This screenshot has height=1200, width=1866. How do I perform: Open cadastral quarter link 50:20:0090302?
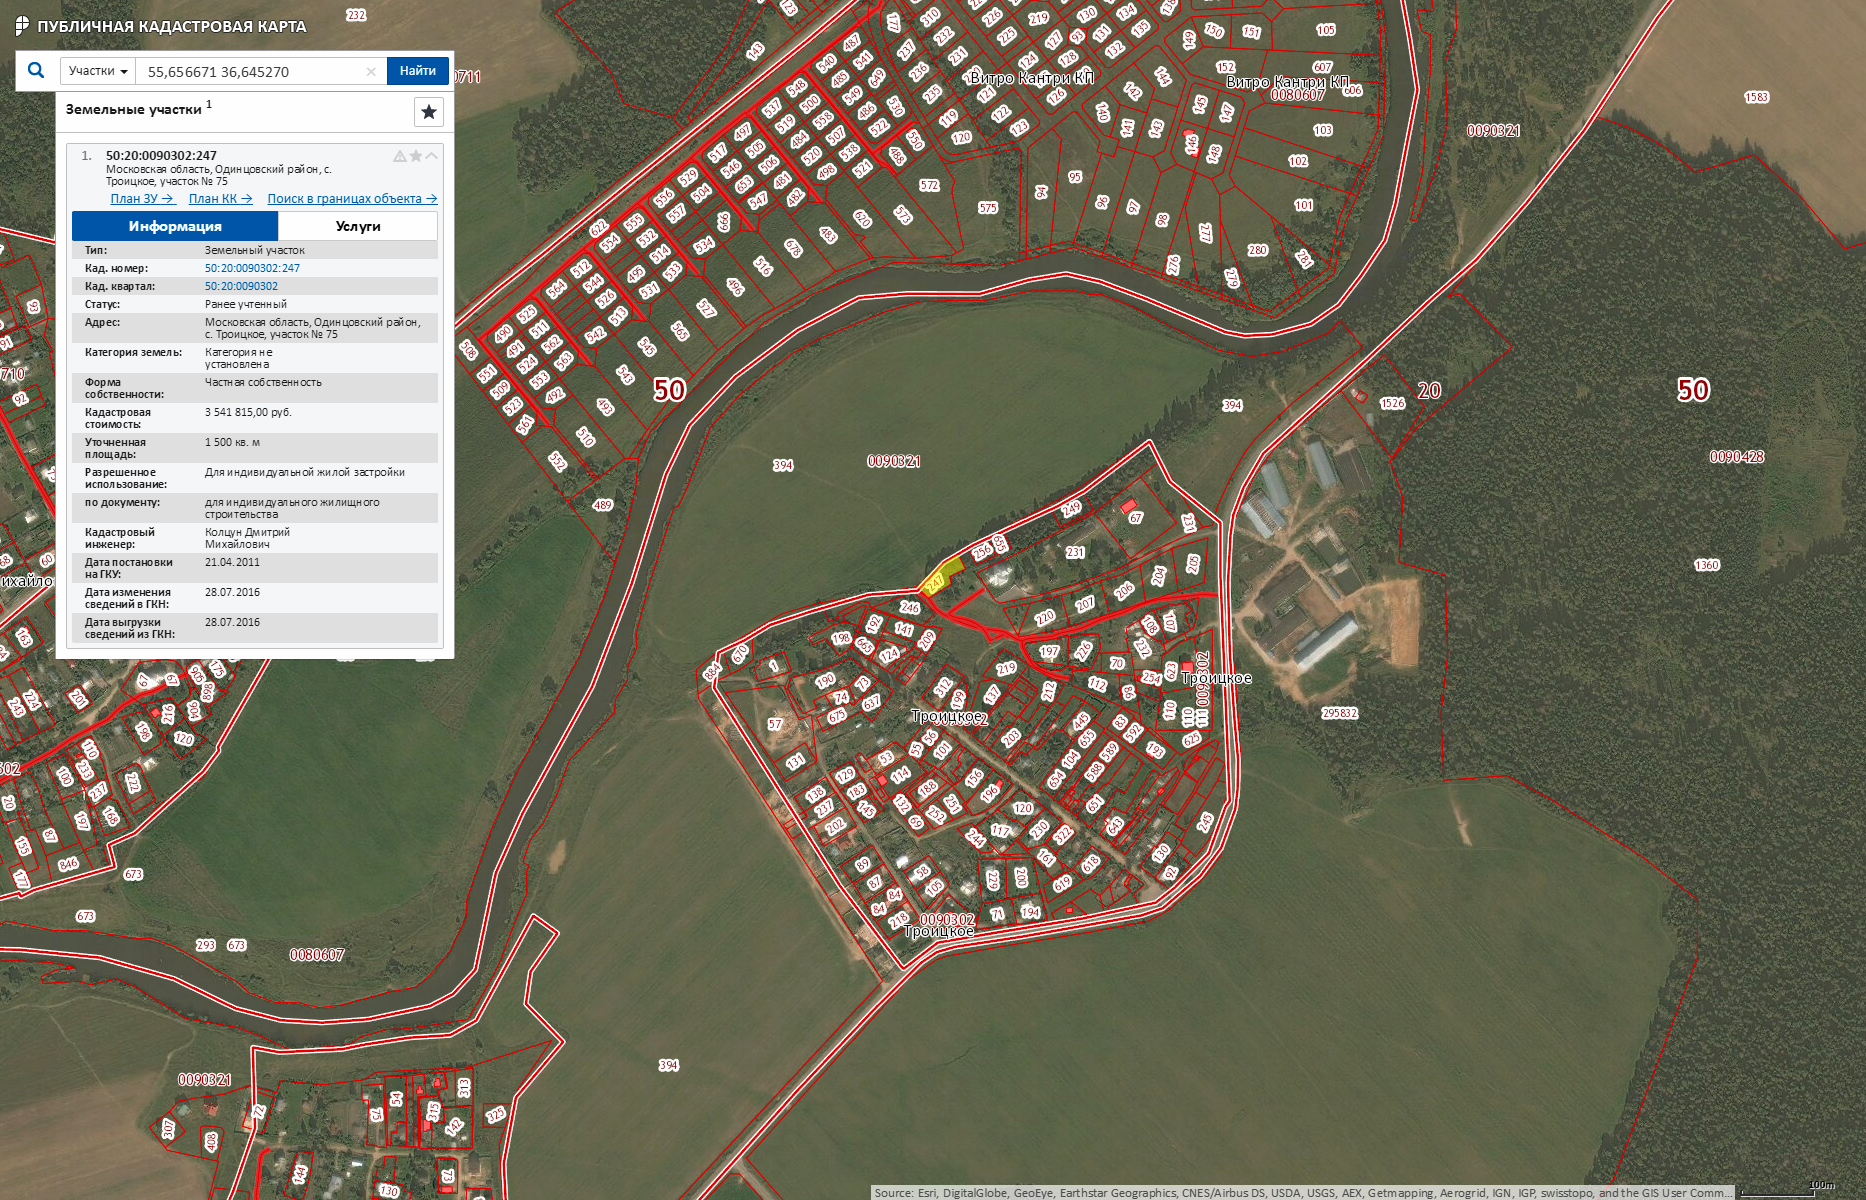(241, 286)
